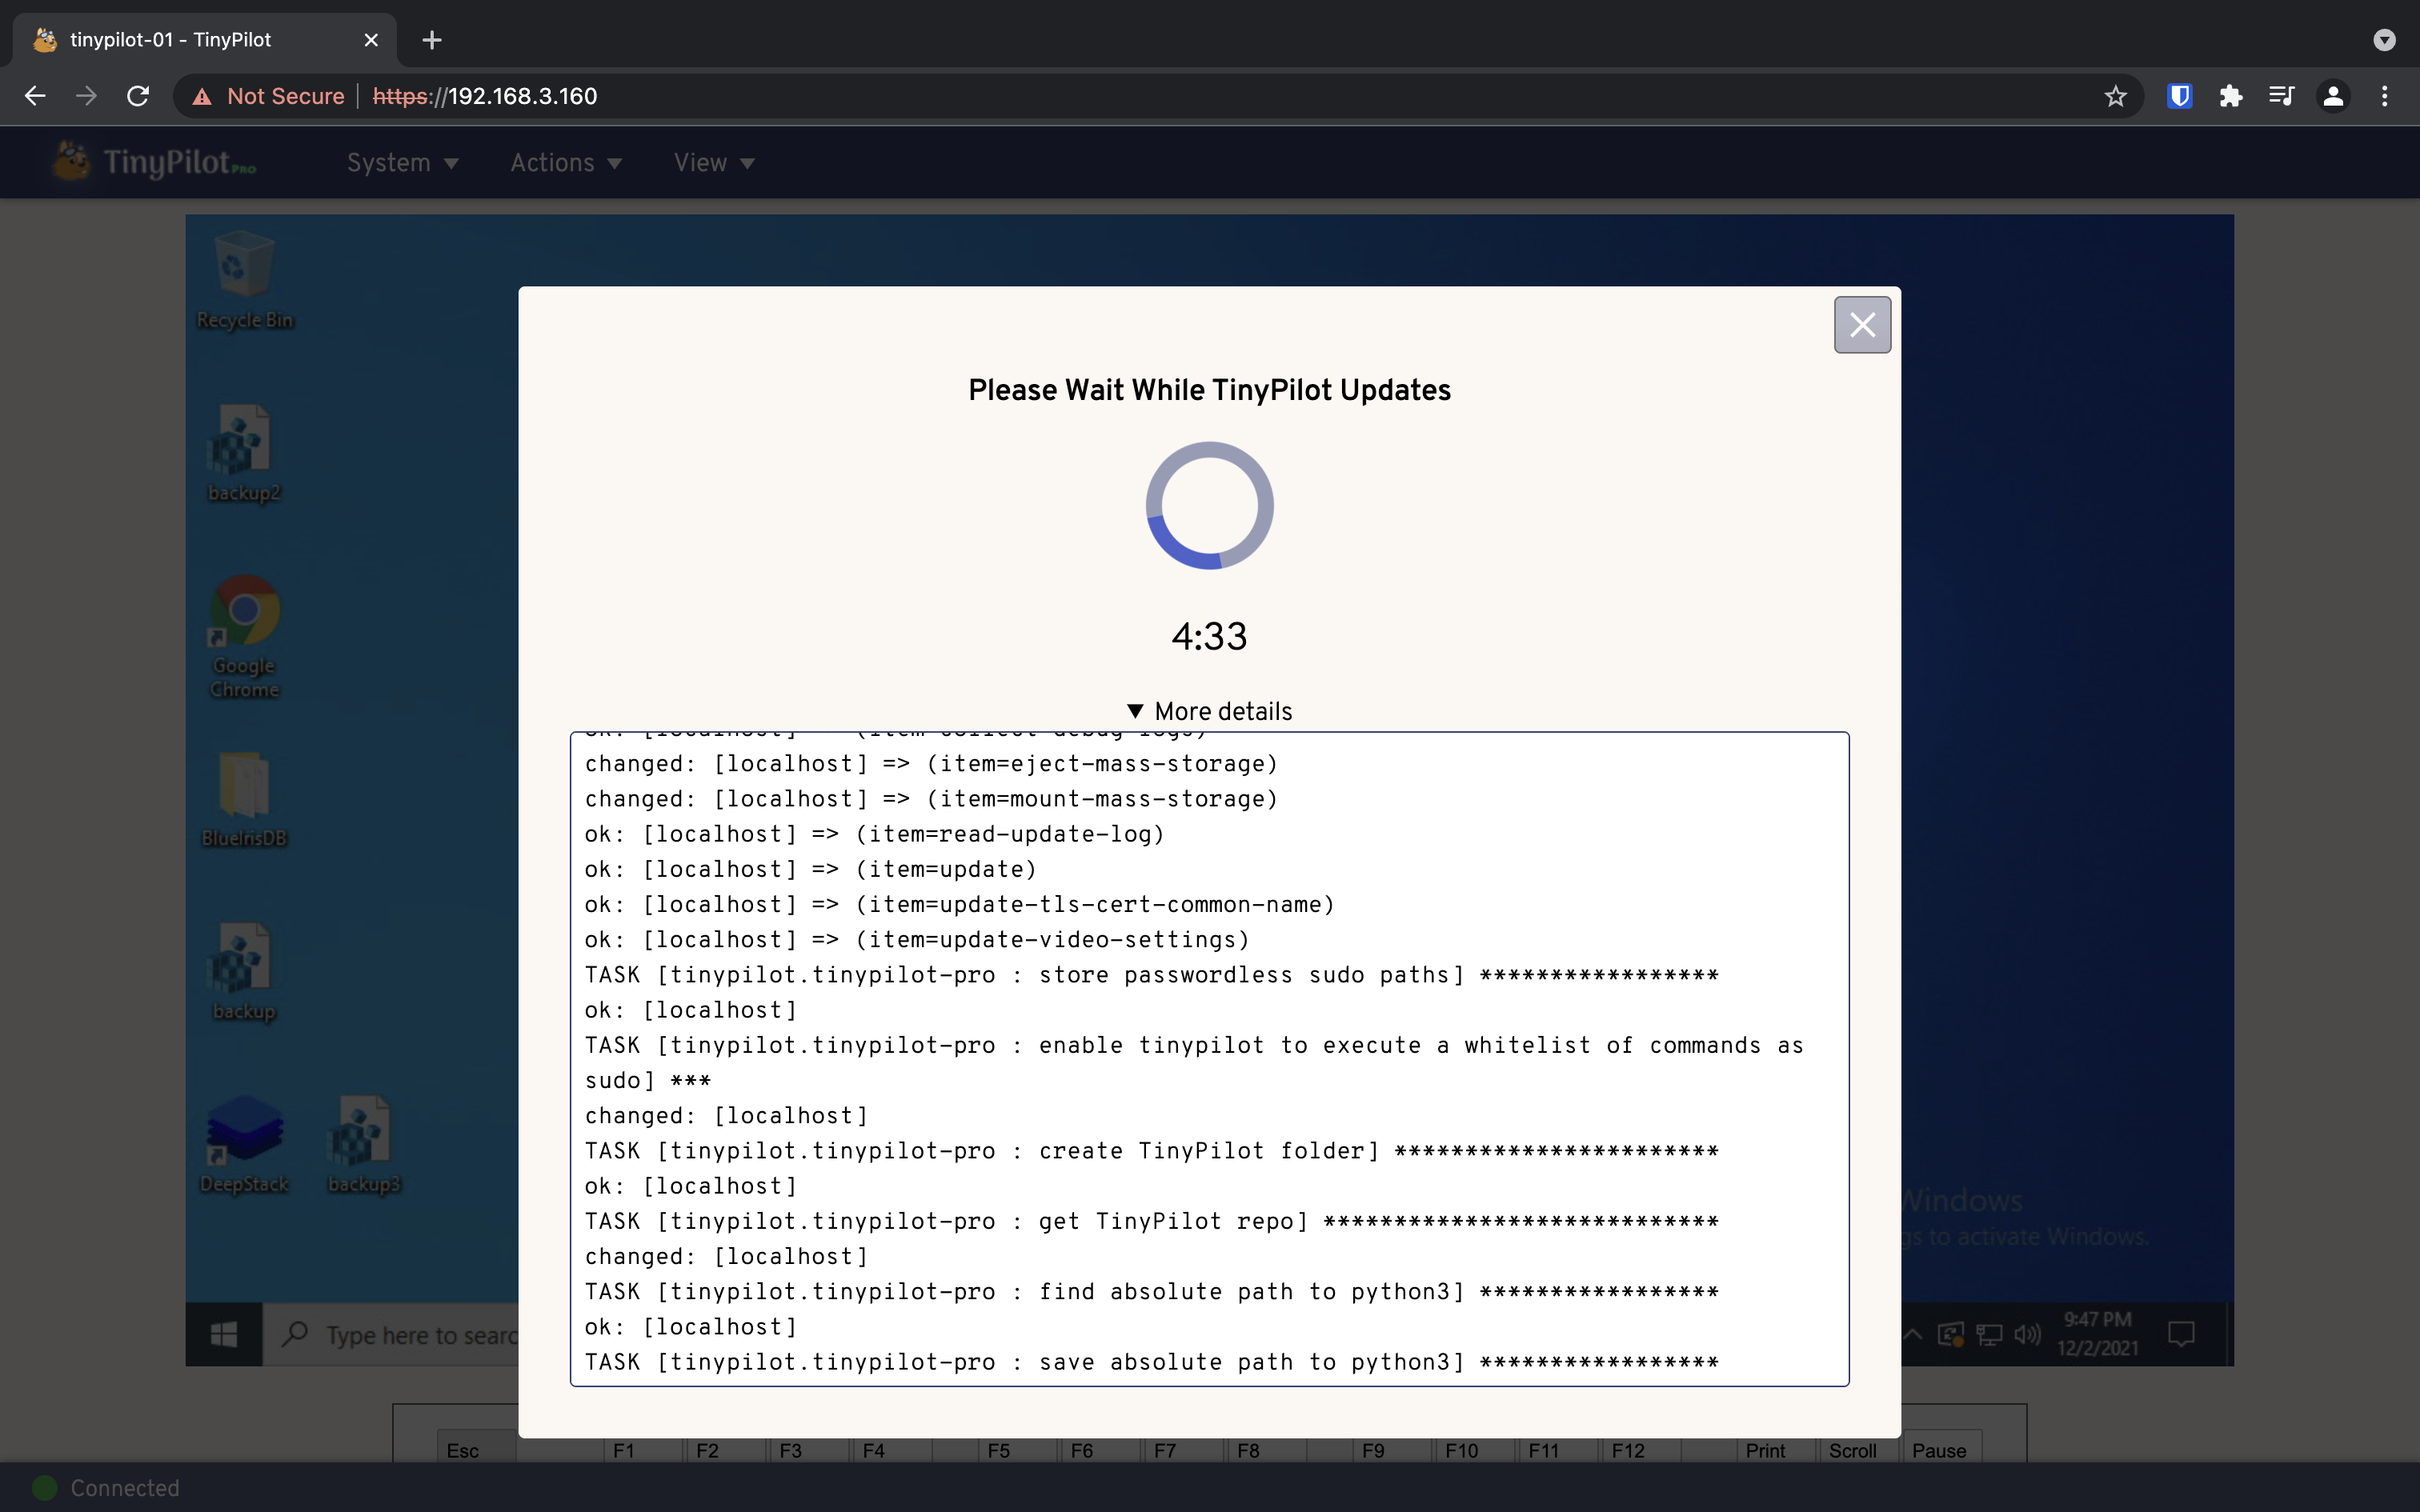
Task: Open the remote Windows Start button
Action: (224, 1334)
